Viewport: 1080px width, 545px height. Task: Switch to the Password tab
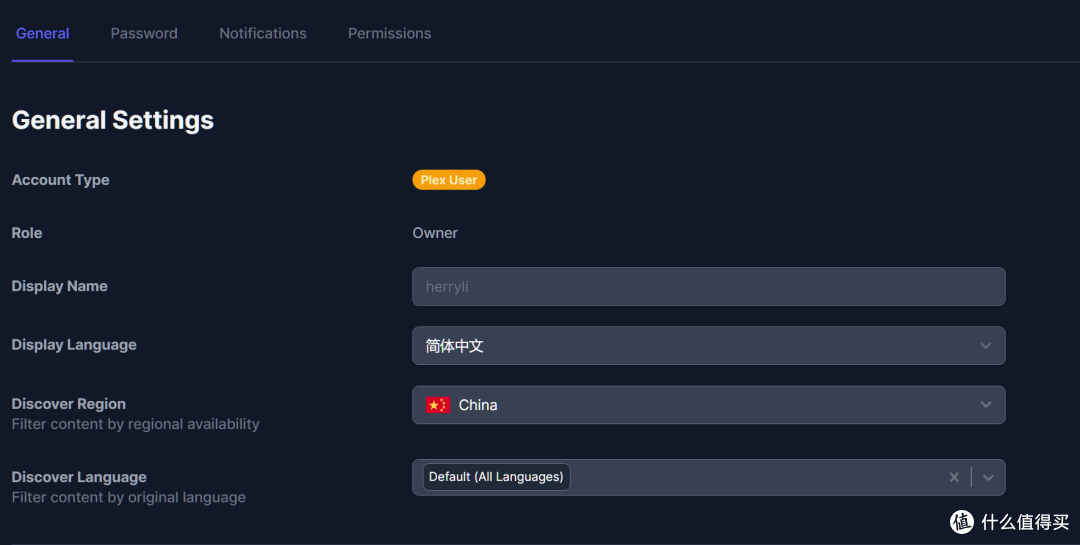[144, 33]
